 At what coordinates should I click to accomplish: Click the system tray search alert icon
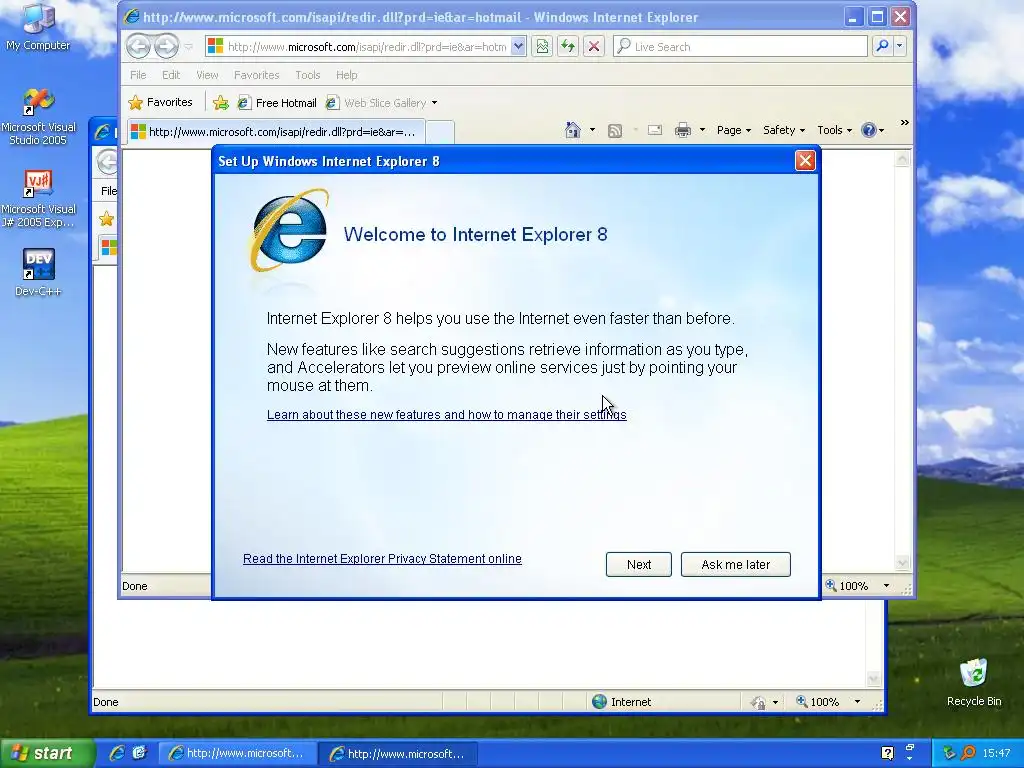point(968,753)
